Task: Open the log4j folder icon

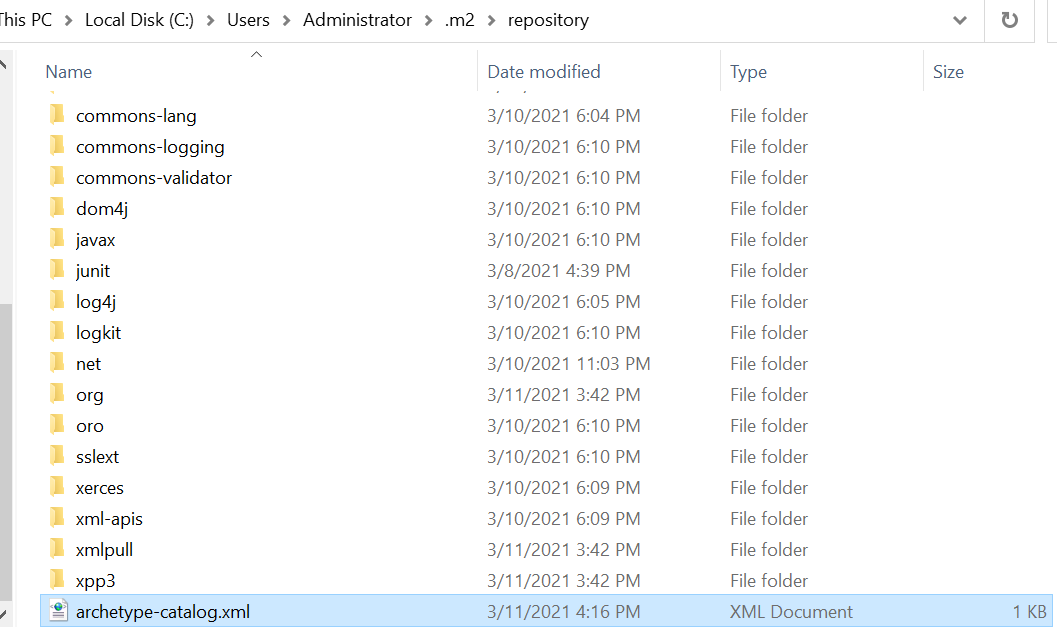Action: (57, 301)
